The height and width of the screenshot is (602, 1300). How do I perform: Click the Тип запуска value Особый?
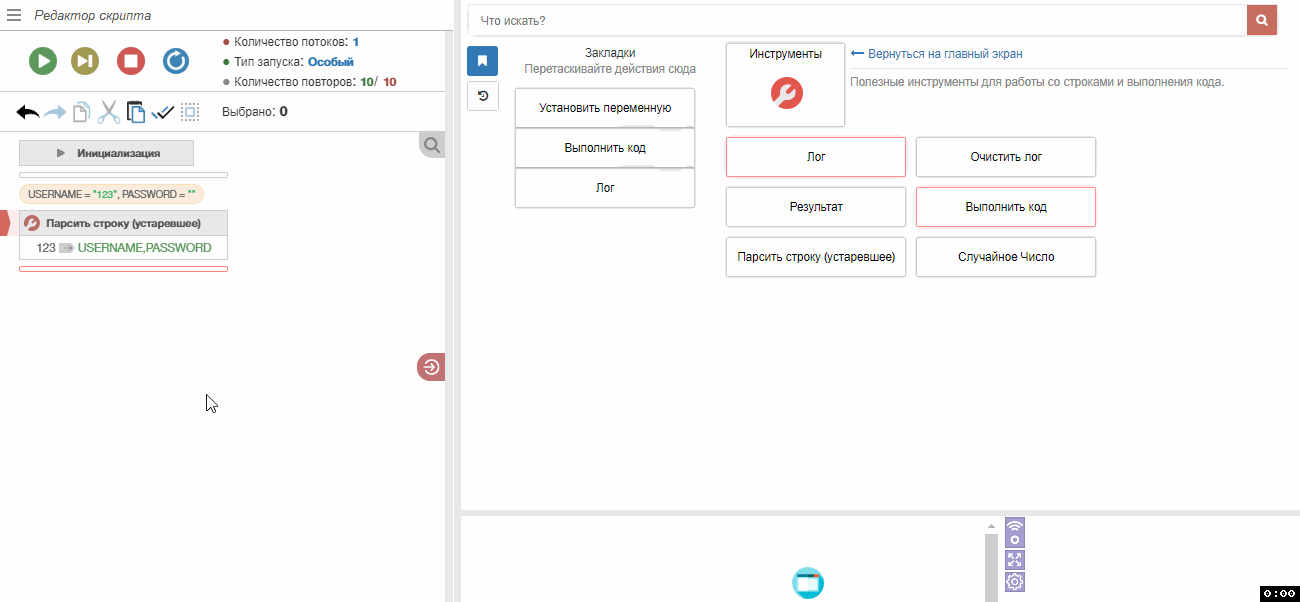pos(330,62)
